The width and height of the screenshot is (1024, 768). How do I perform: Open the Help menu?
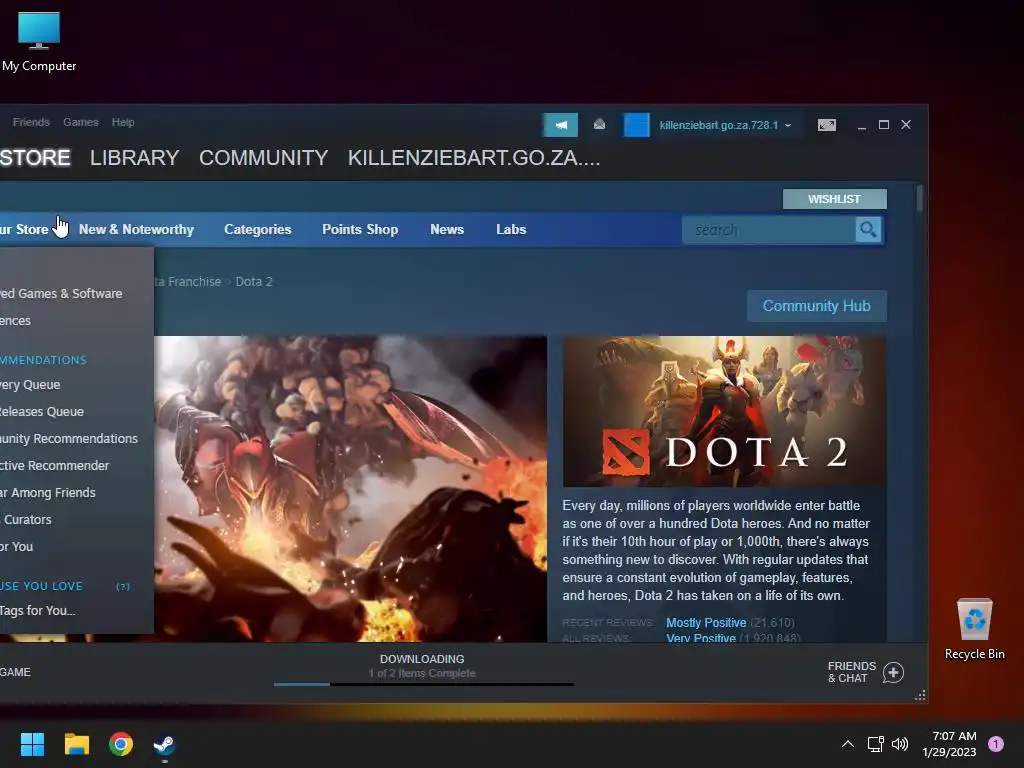coord(123,122)
